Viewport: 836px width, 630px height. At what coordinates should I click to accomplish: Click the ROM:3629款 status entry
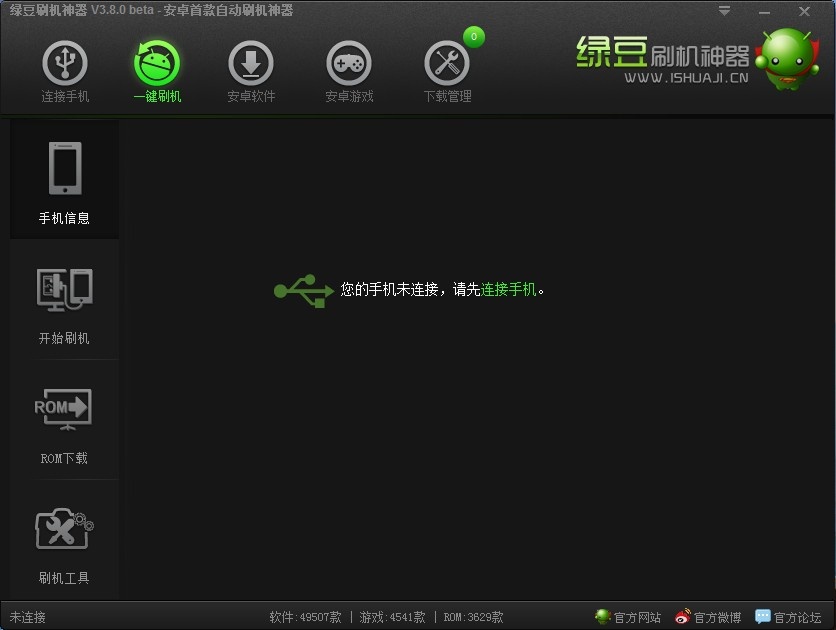point(473,617)
